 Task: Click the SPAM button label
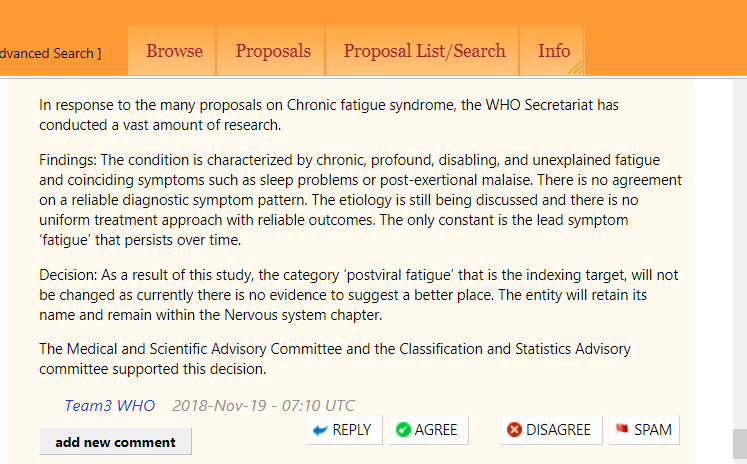coord(652,430)
